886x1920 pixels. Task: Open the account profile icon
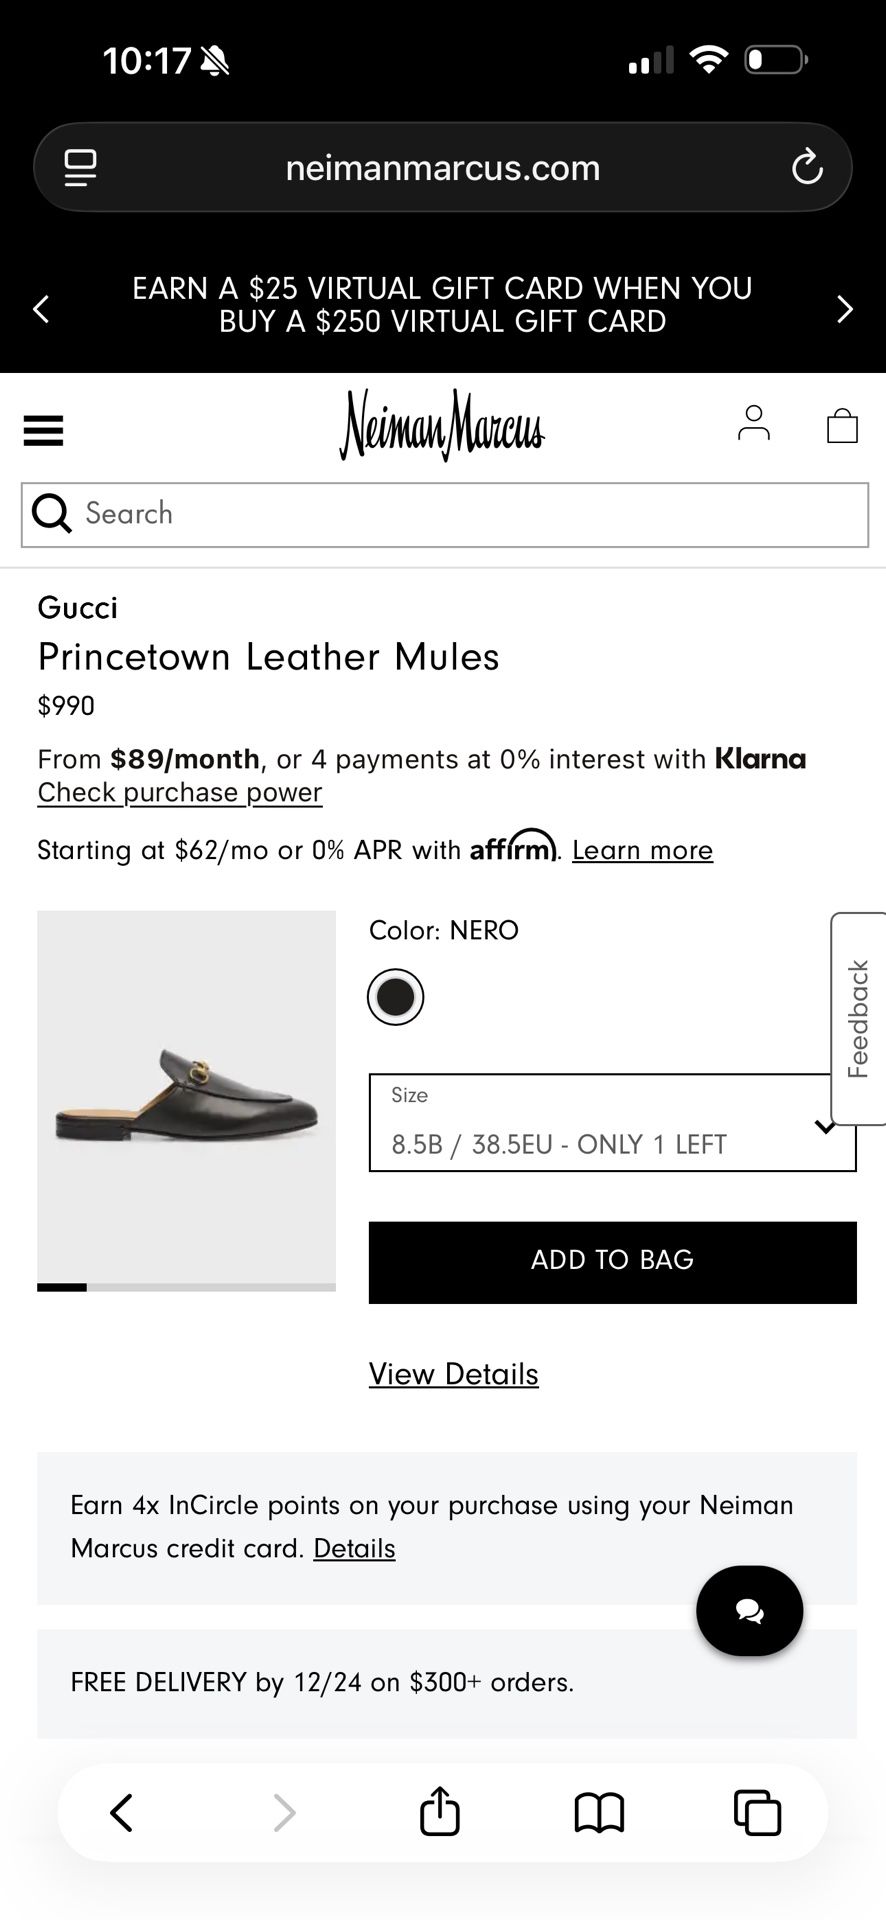753,424
